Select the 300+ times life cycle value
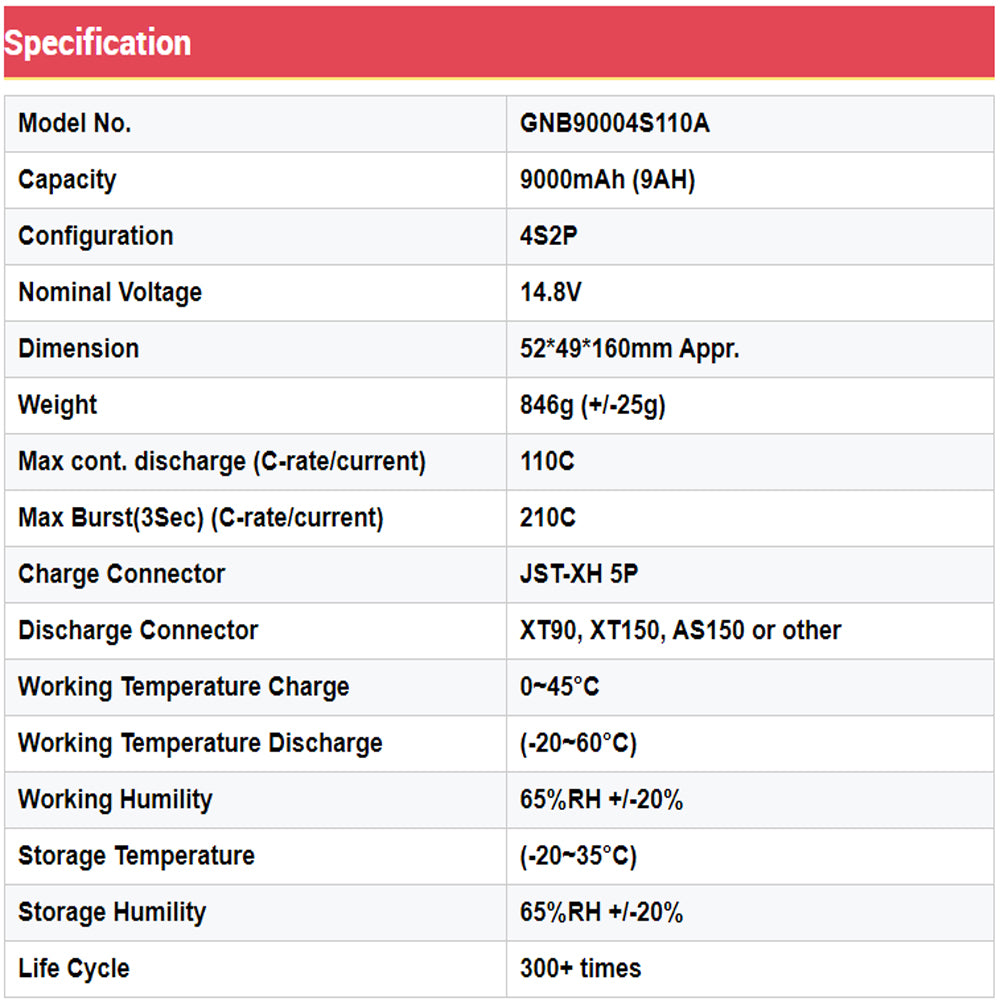1000x1000 pixels. [580, 968]
